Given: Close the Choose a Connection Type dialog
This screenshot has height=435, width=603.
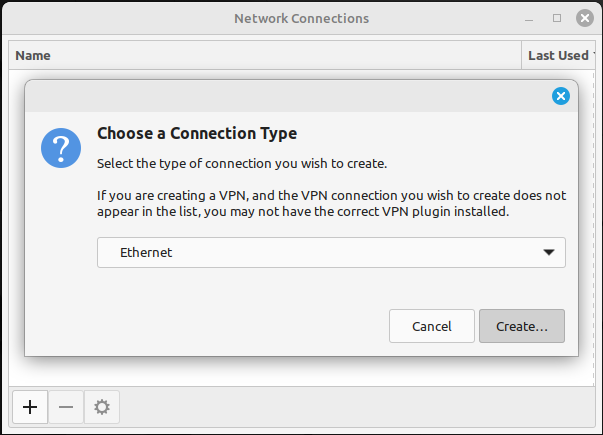Looking at the screenshot, I should click(561, 96).
